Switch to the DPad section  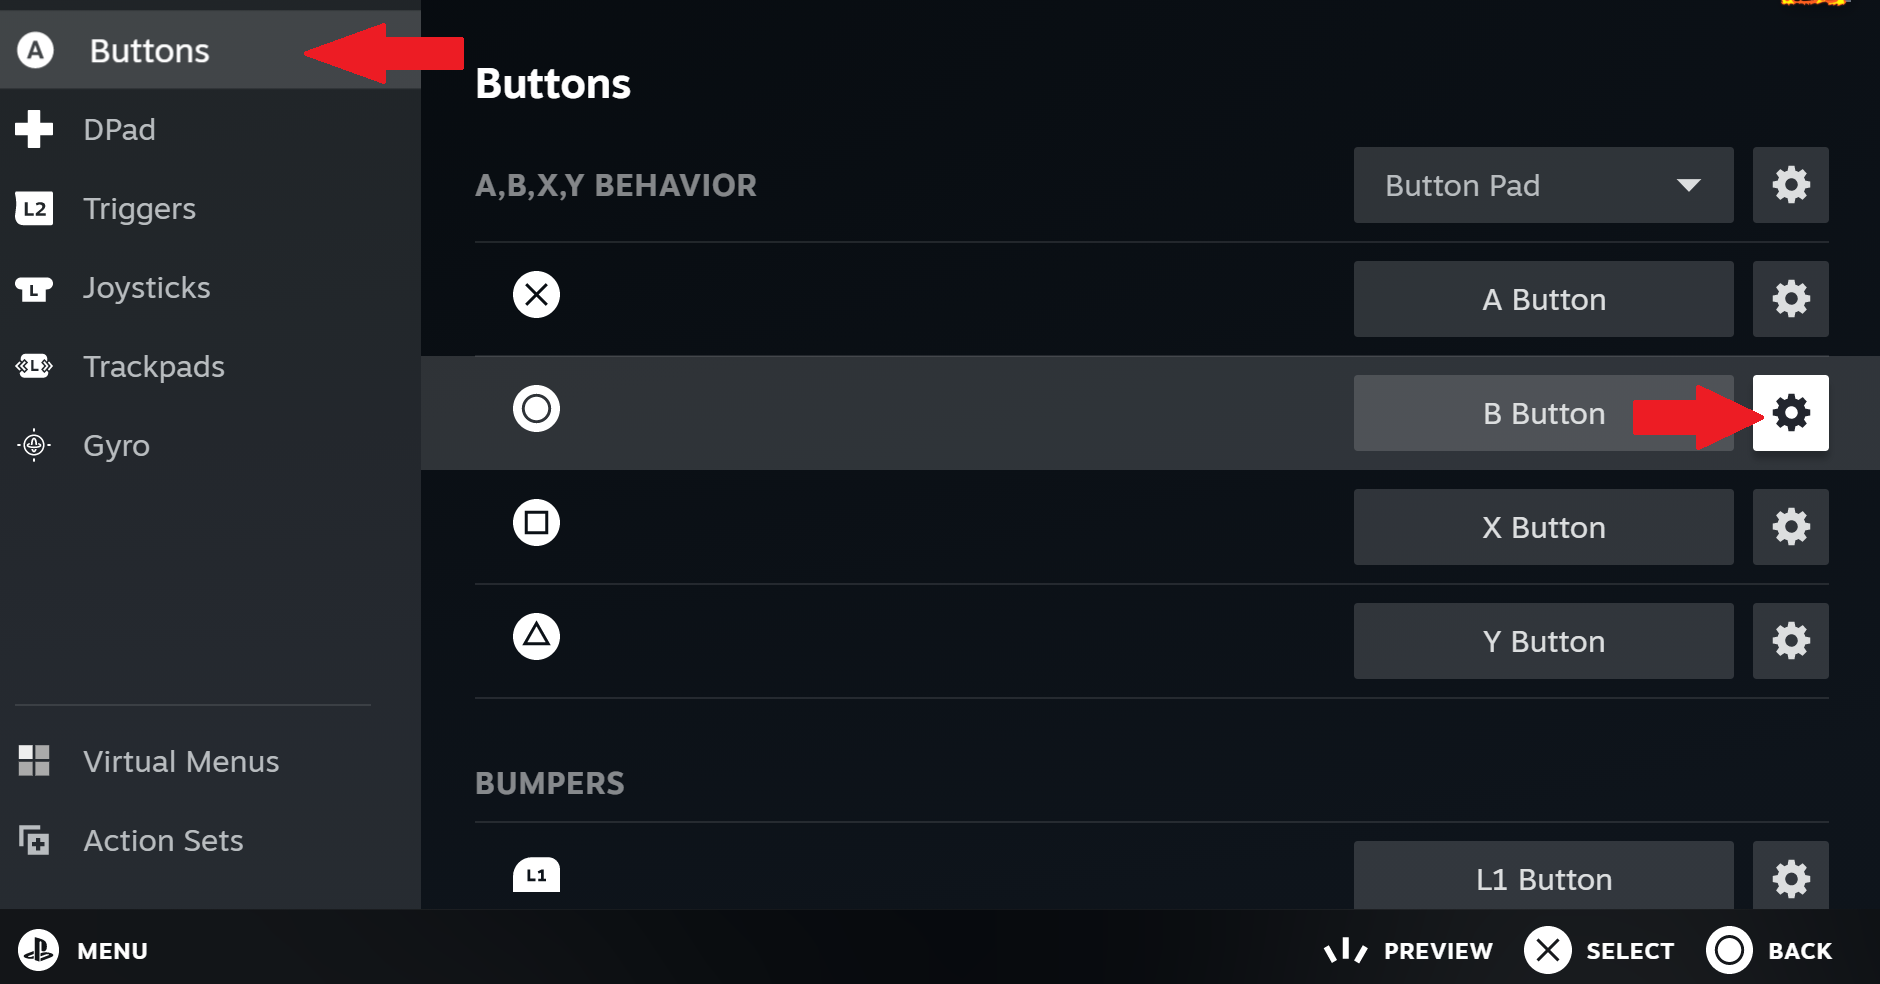coord(120,130)
